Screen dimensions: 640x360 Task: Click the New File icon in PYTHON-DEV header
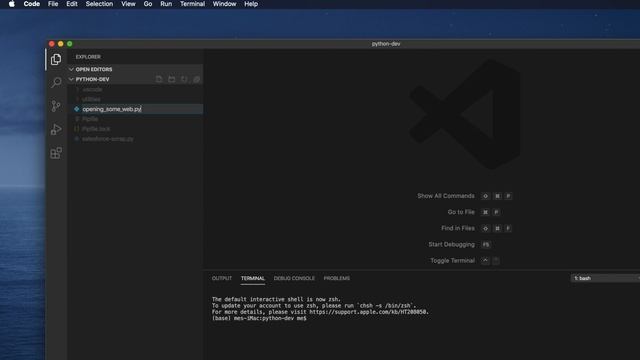tap(159, 79)
